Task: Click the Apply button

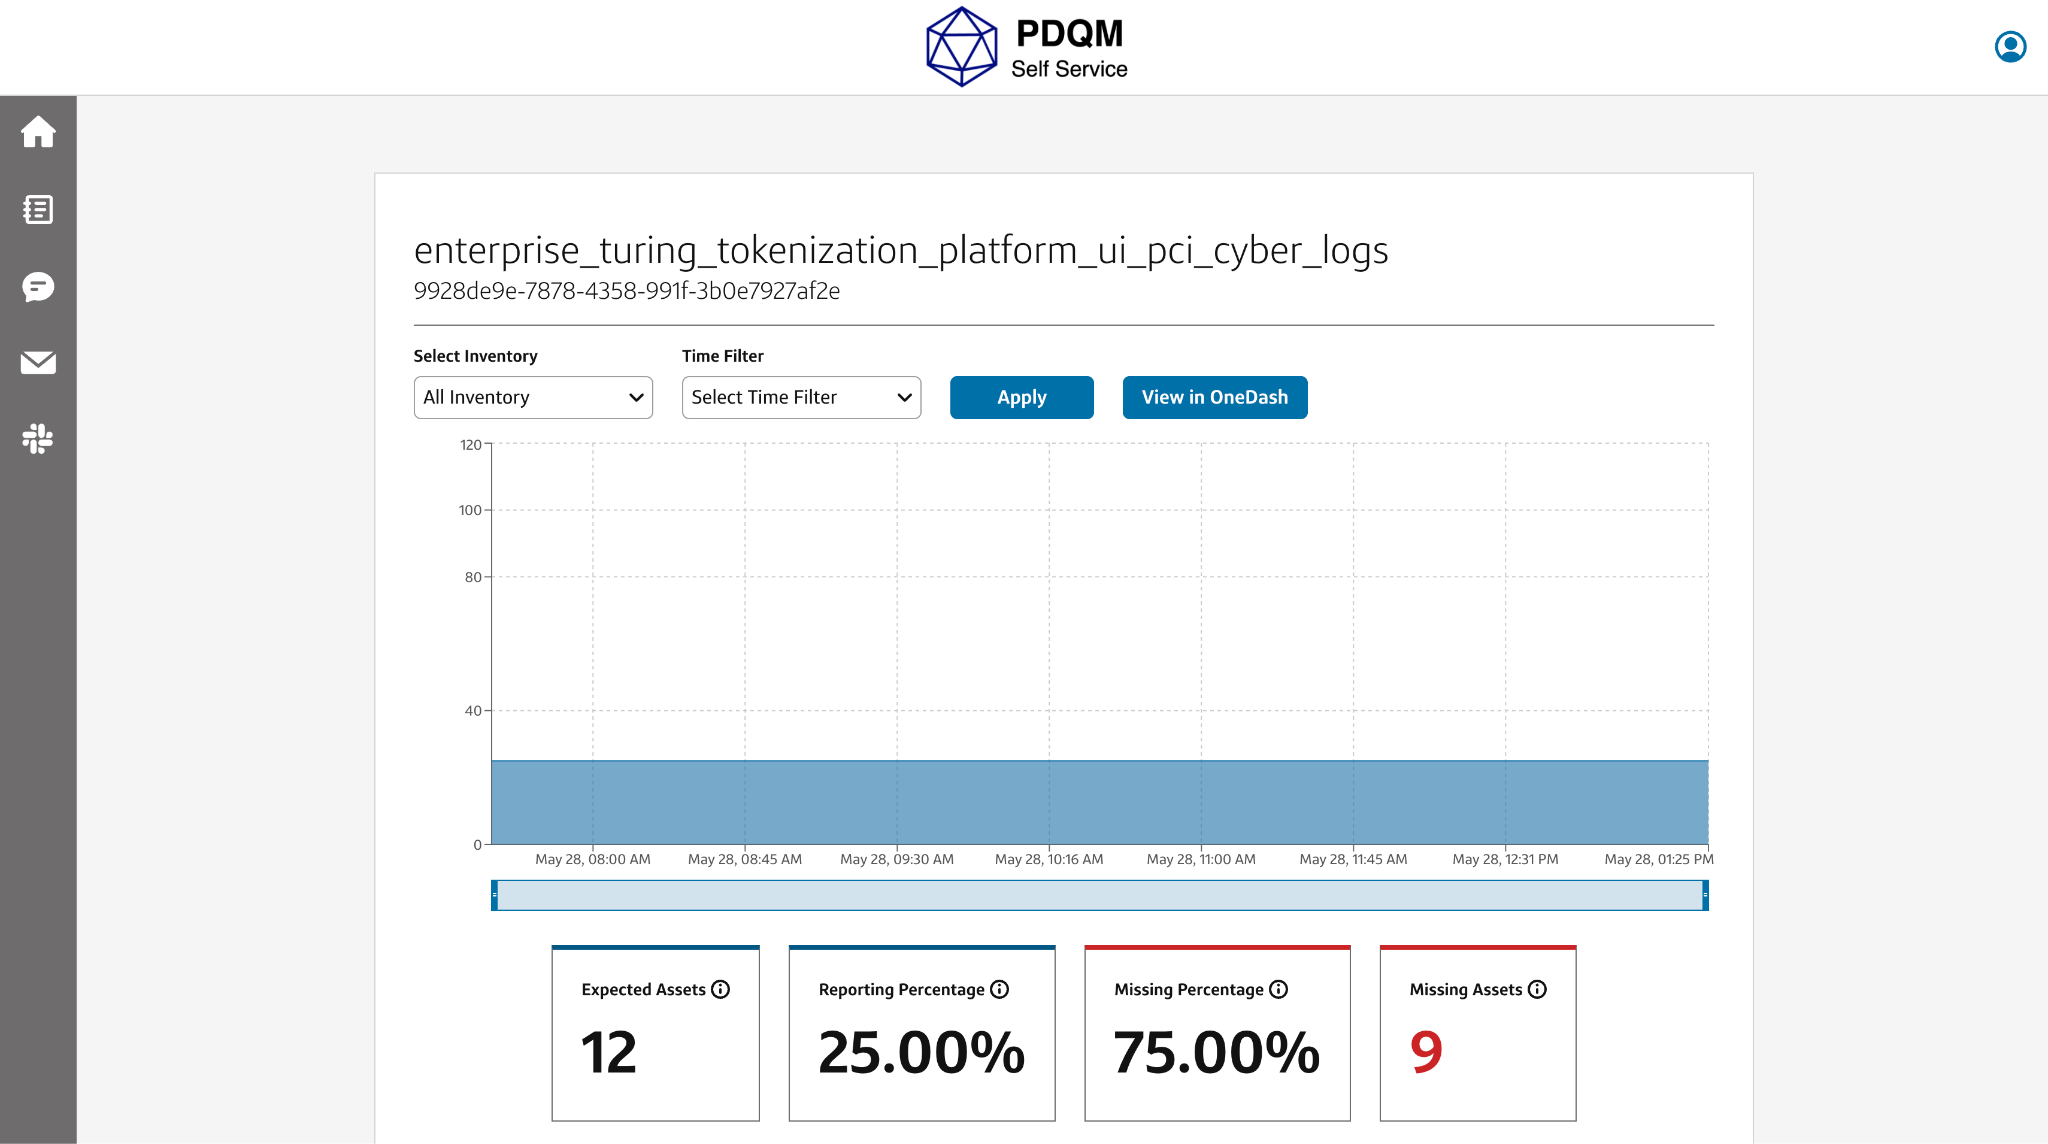Action: 1021,397
